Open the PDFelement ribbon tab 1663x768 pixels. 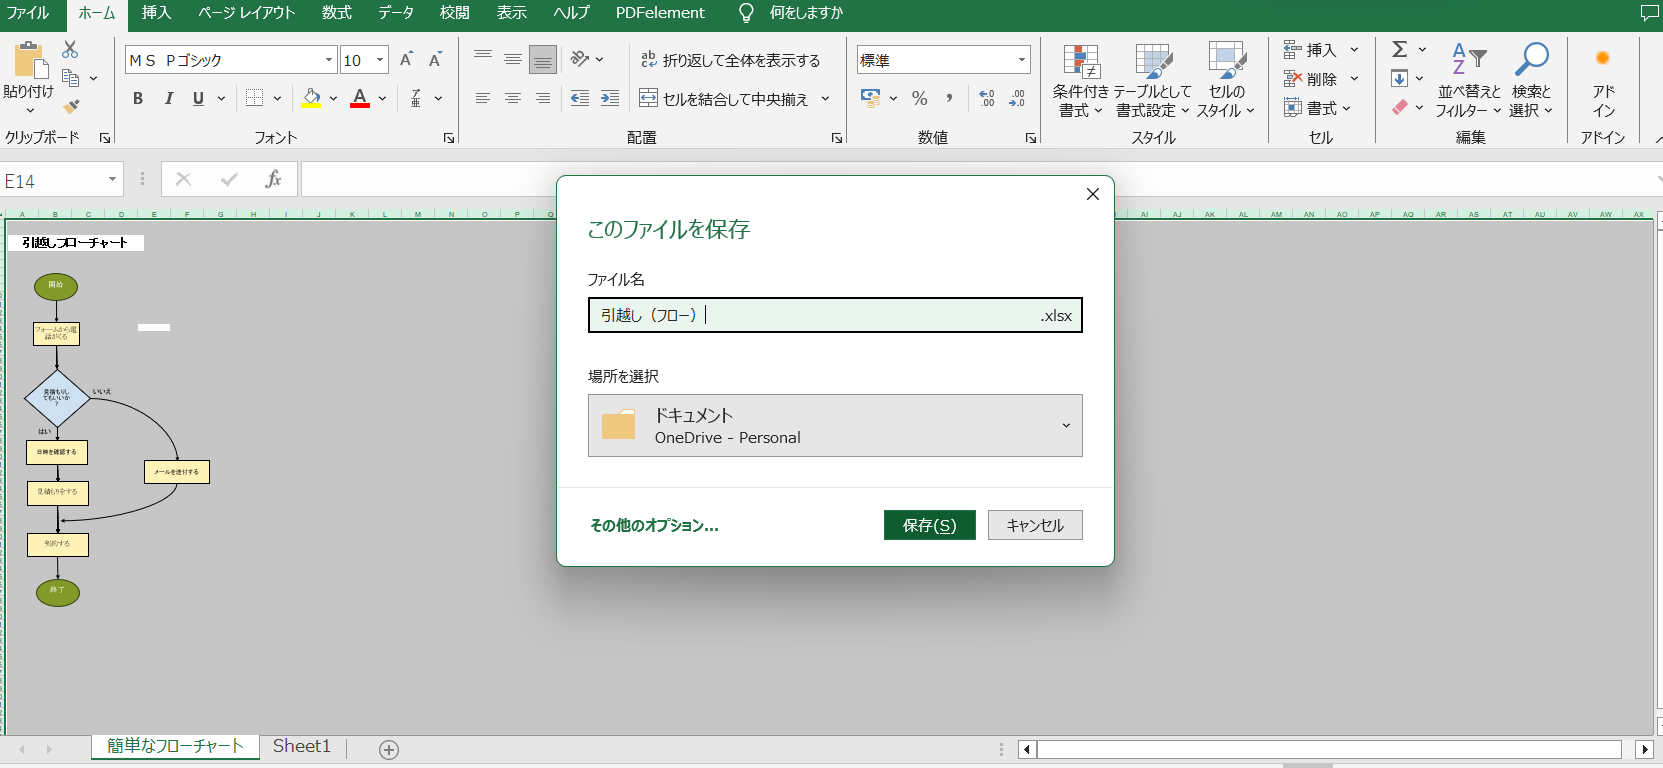[x=660, y=13]
